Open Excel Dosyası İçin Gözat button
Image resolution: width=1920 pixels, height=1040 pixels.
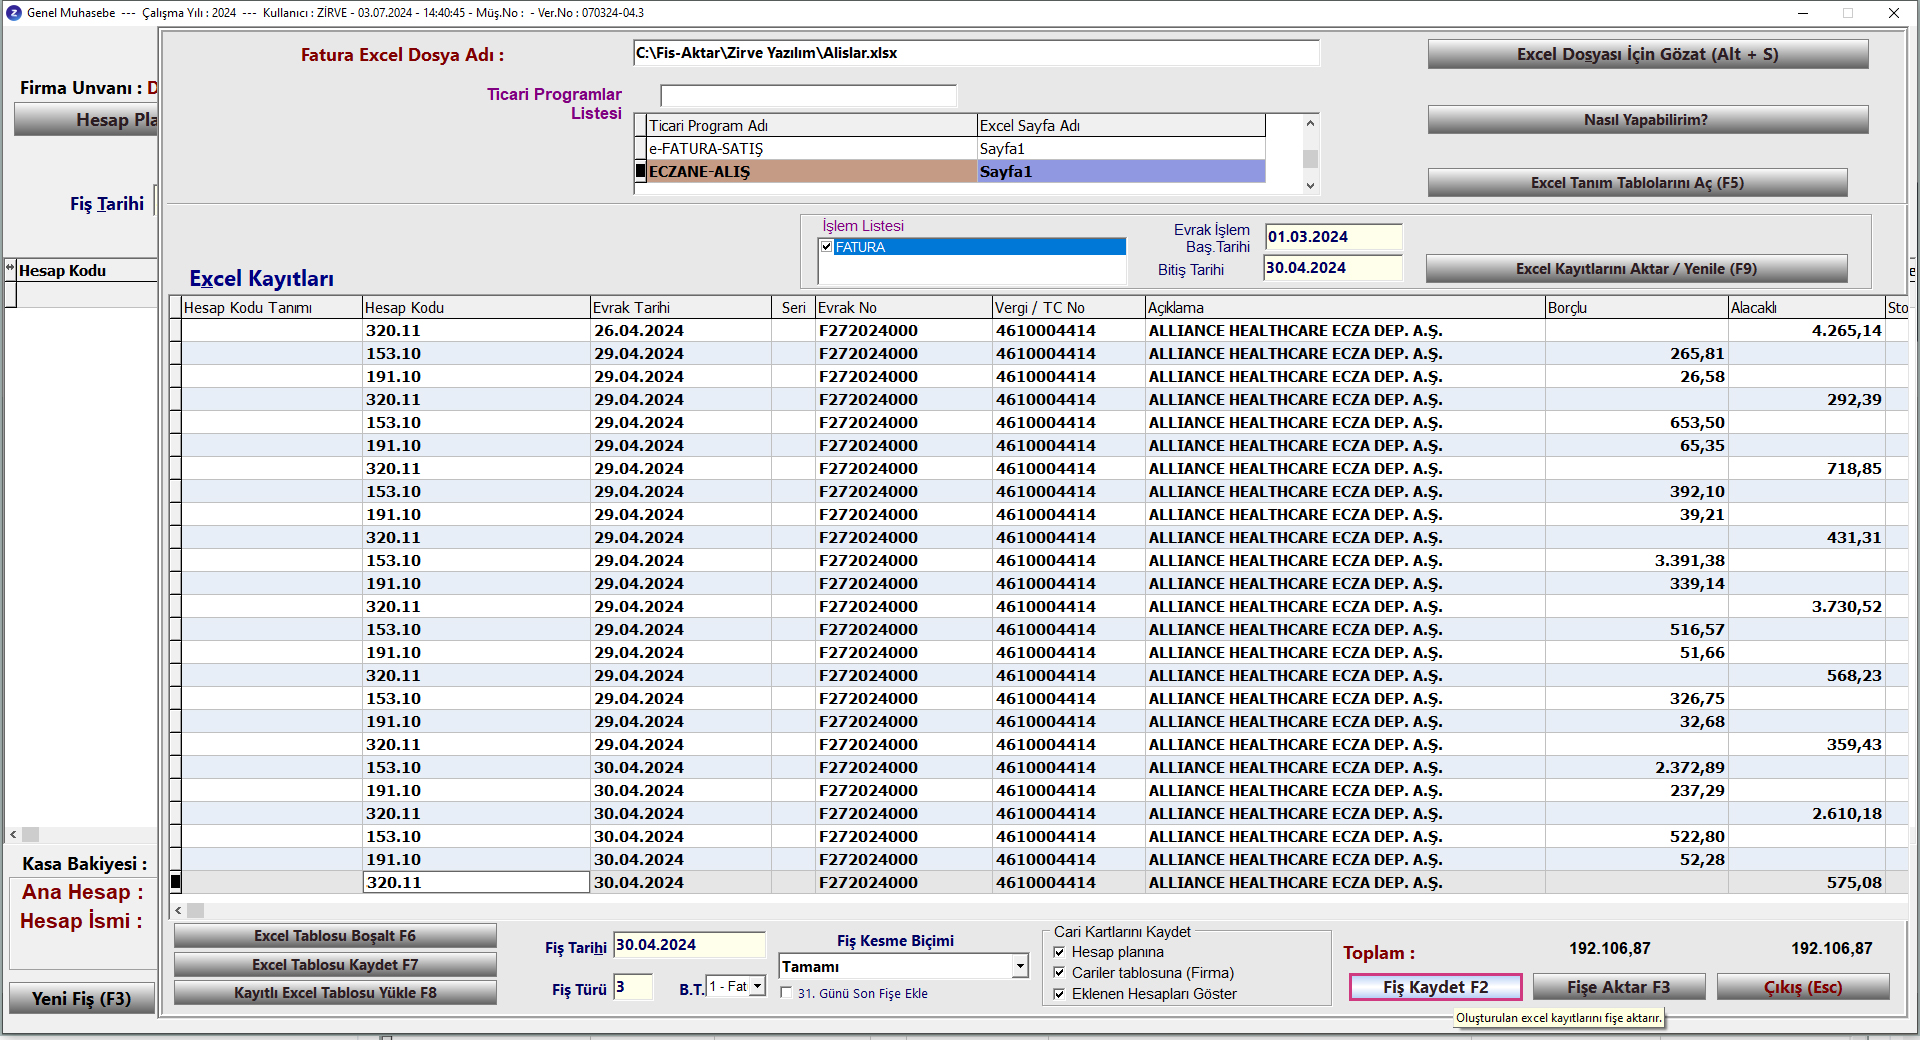(x=1647, y=54)
